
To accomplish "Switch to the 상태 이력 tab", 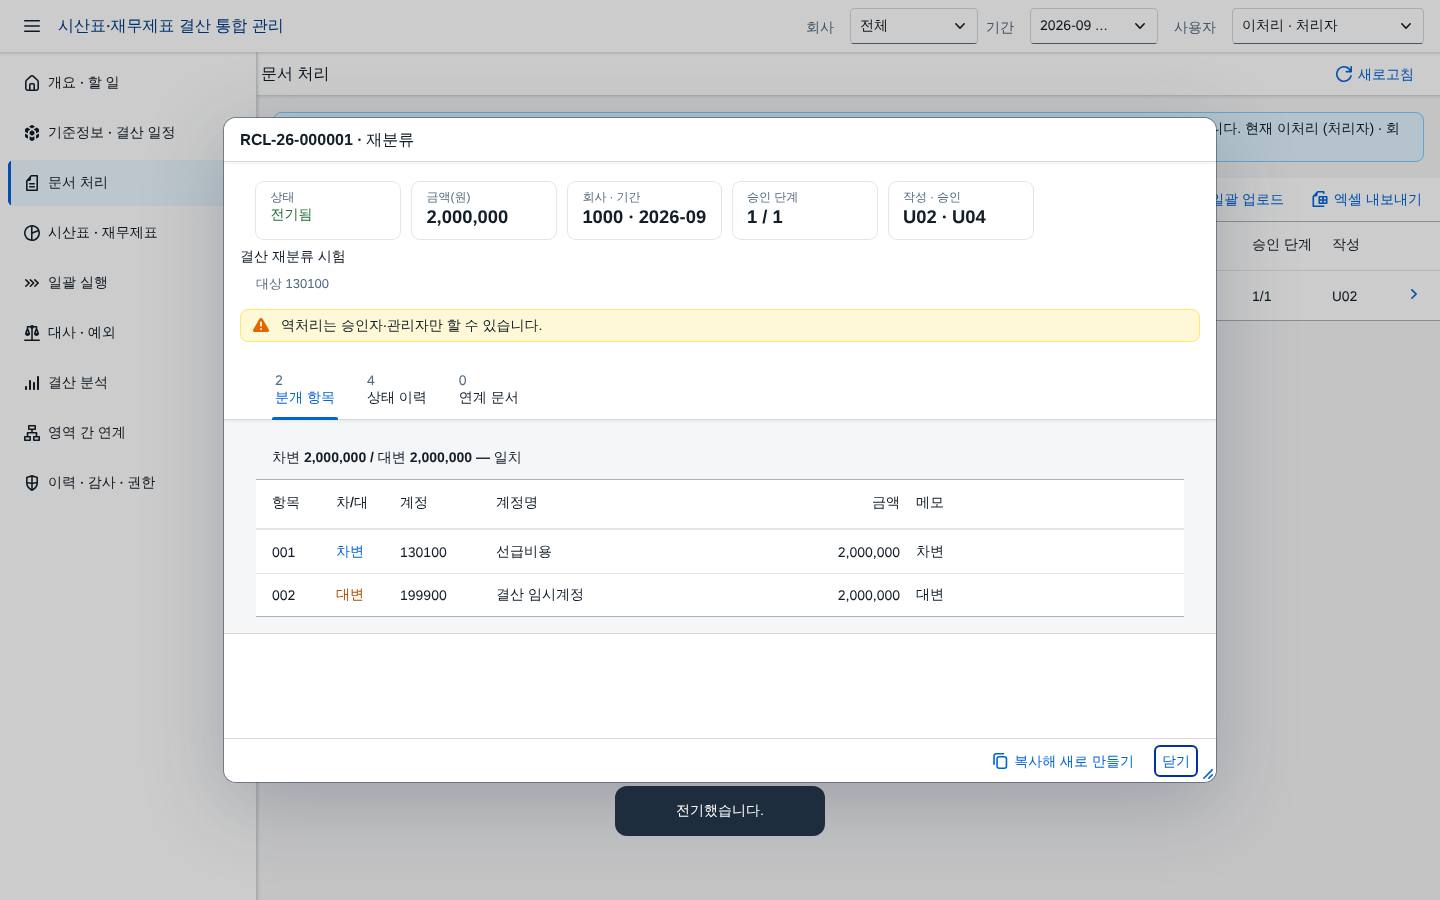I will pyautogui.click(x=396, y=389).
